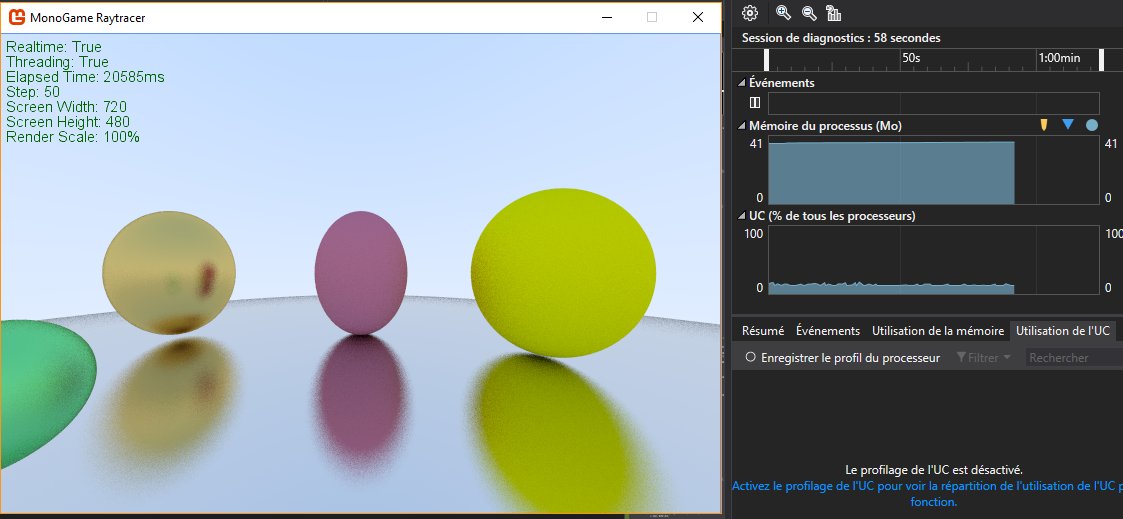This screenshot has height=519, width=1123.
Task: Open the Utilisation de la mémoire tab
Action: point(938,331)
